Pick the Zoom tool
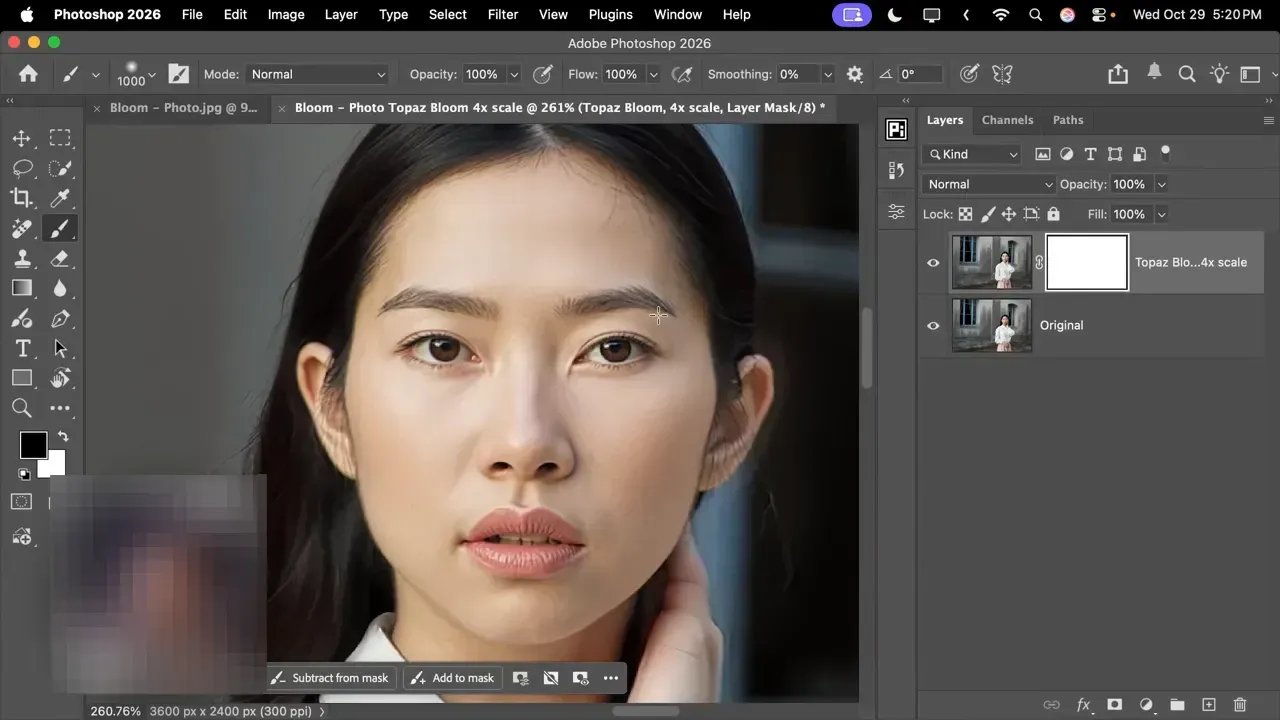The width and height of the screenshot is (1280, 720). (x=22, y=408)
